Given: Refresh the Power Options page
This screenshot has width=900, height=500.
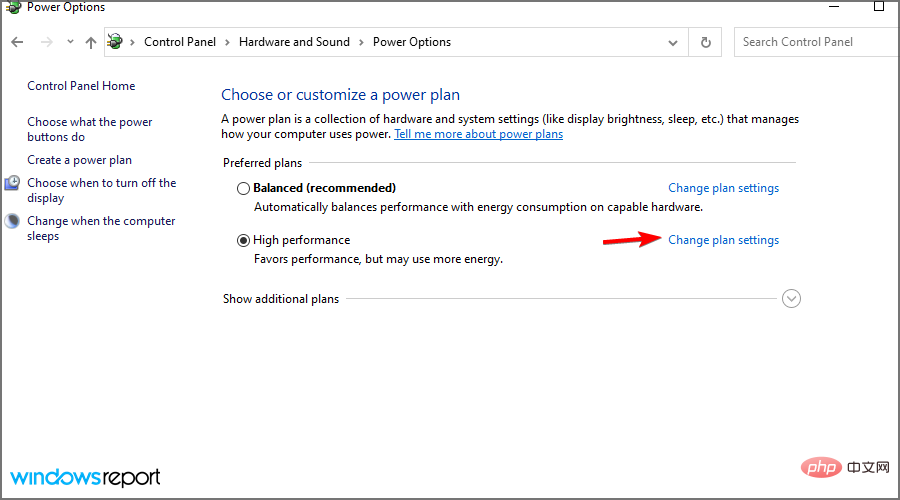Looking at the screenshot, I should [706, 42].
